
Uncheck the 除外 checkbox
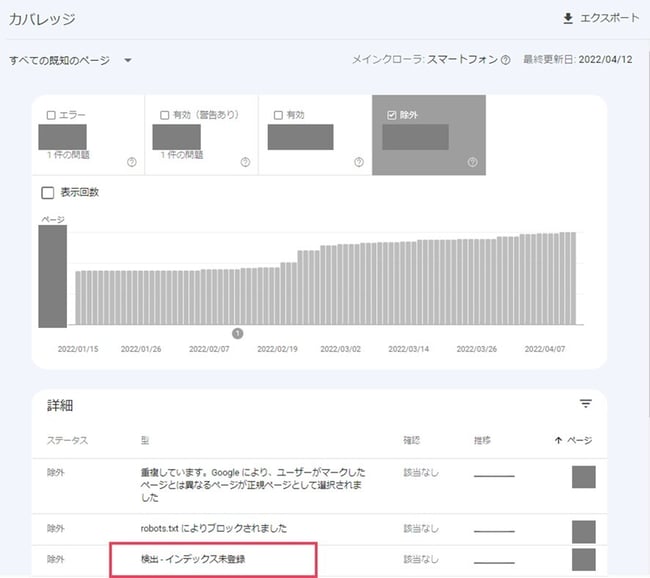pos(391,115)
